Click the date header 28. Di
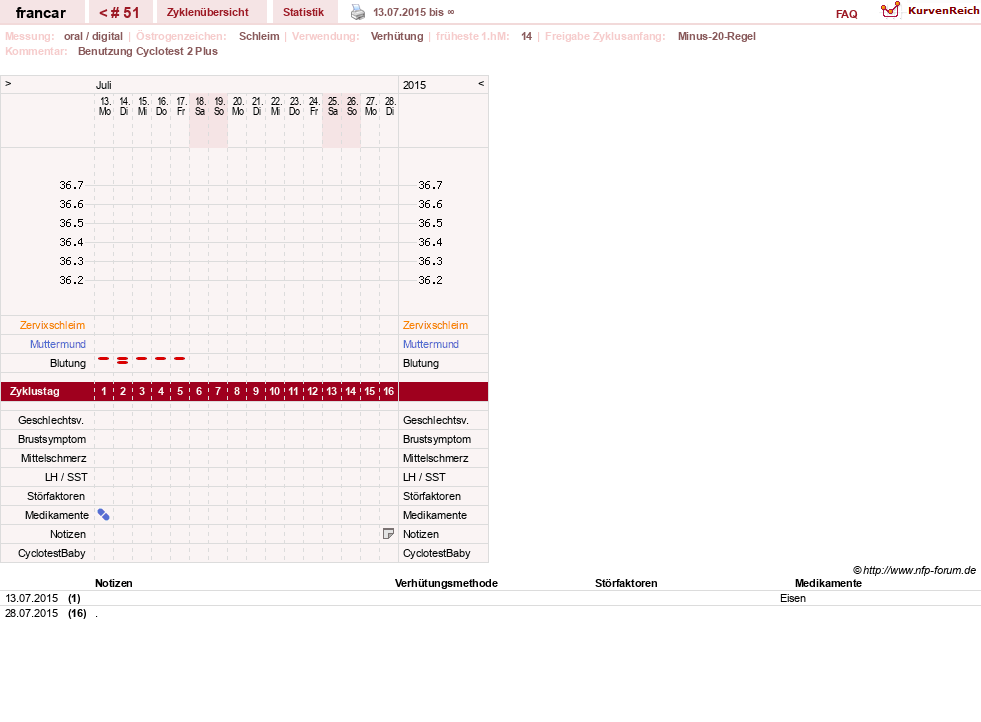The height and width of the screenshot is (722, 981). pos(390,106)
